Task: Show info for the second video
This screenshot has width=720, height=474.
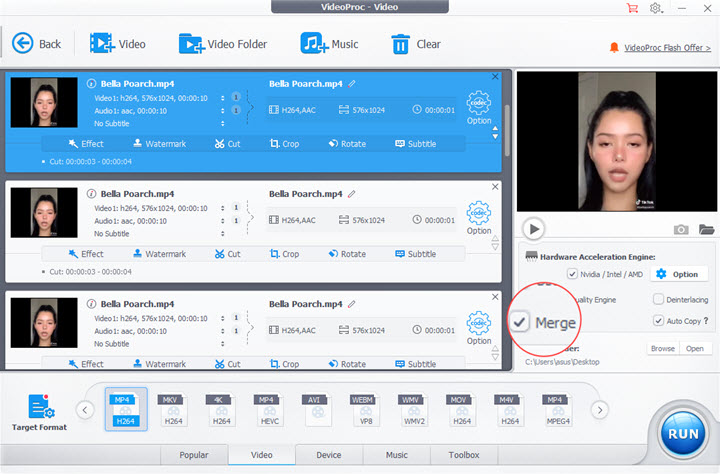Action: [91, 194]
